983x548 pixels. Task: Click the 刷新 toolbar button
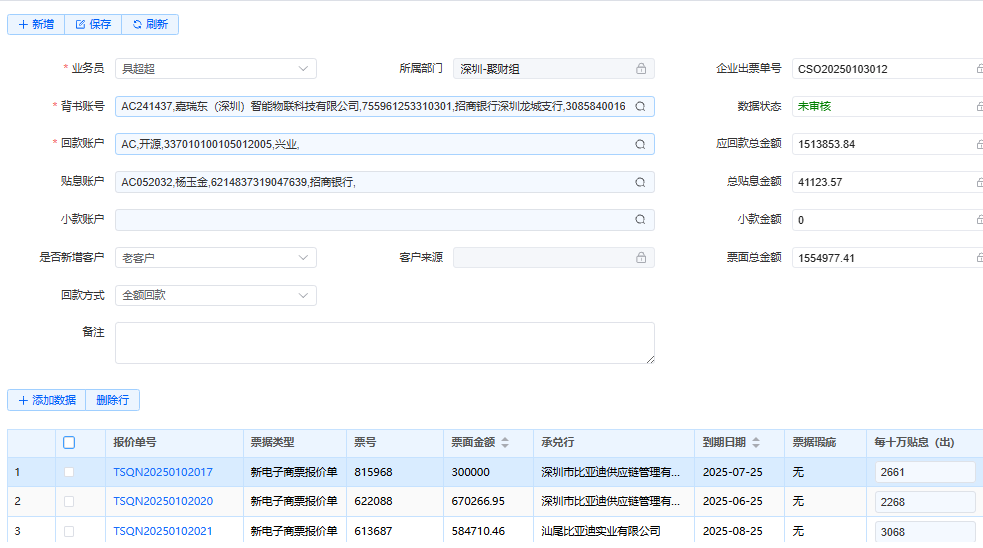coord(150,24)
